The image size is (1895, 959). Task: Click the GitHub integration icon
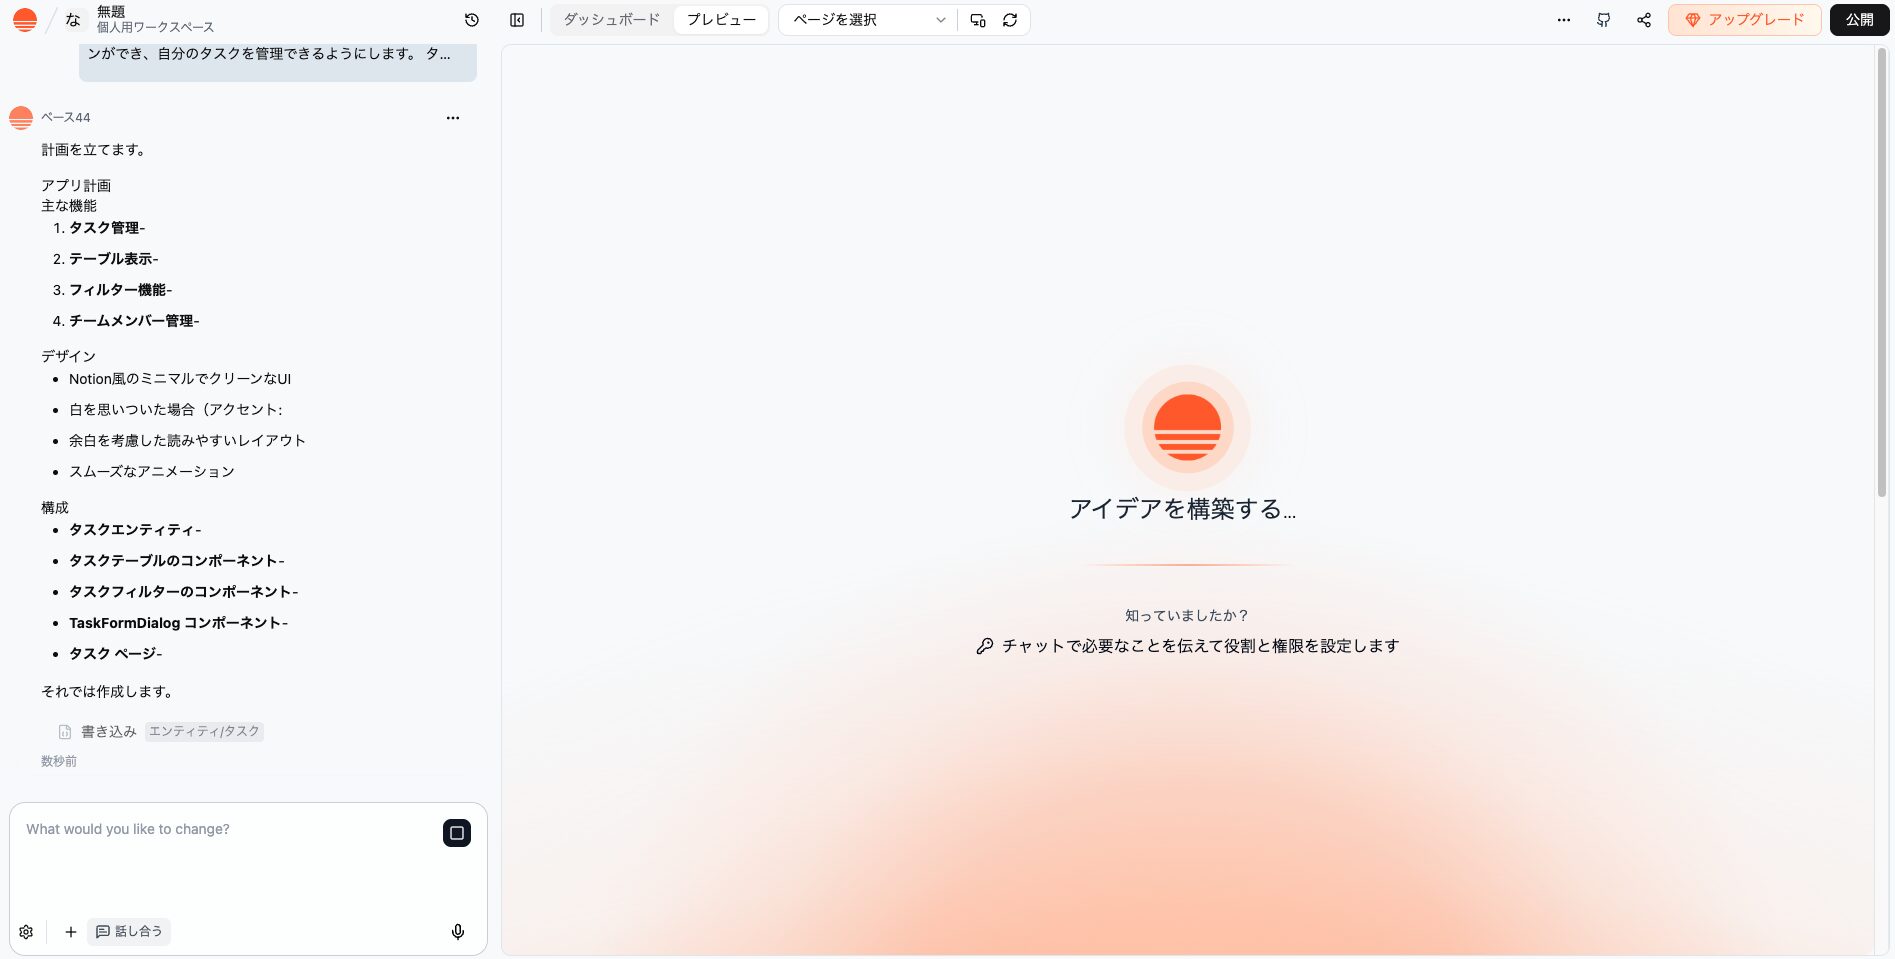coord(1604,20)
